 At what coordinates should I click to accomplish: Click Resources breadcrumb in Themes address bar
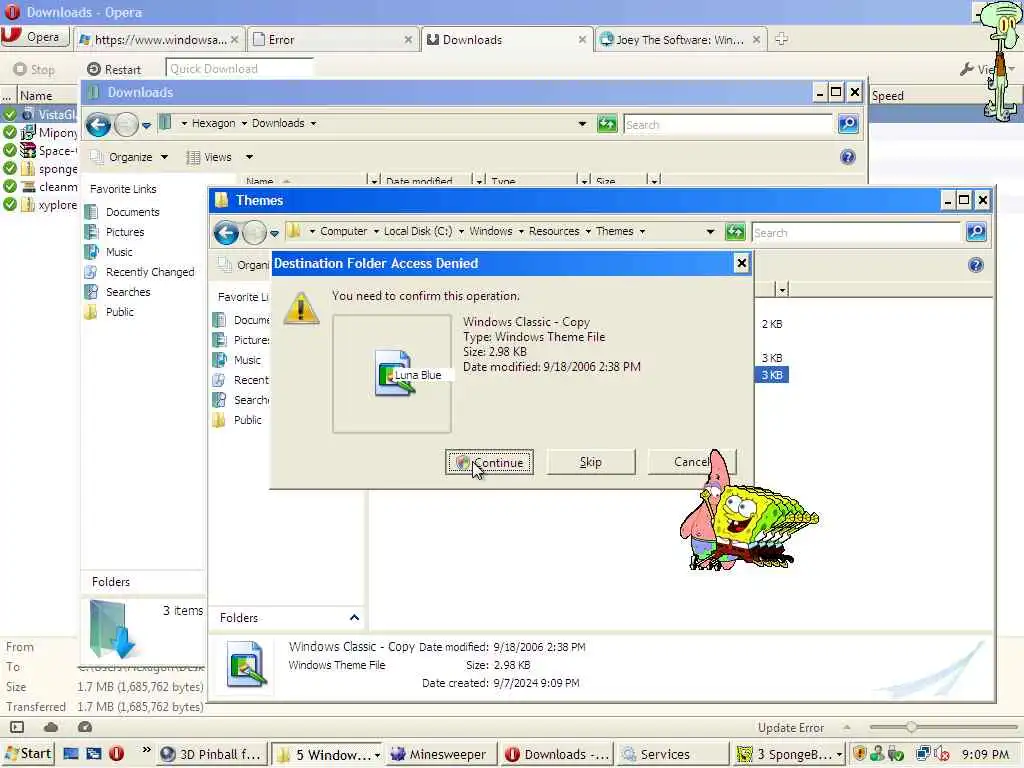coord(554,231)
